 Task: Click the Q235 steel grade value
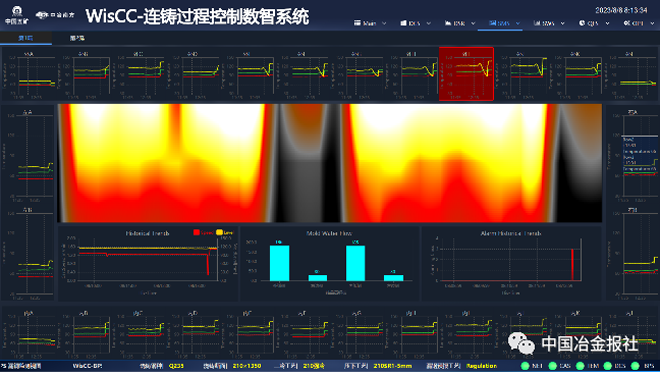click(176, 366)
